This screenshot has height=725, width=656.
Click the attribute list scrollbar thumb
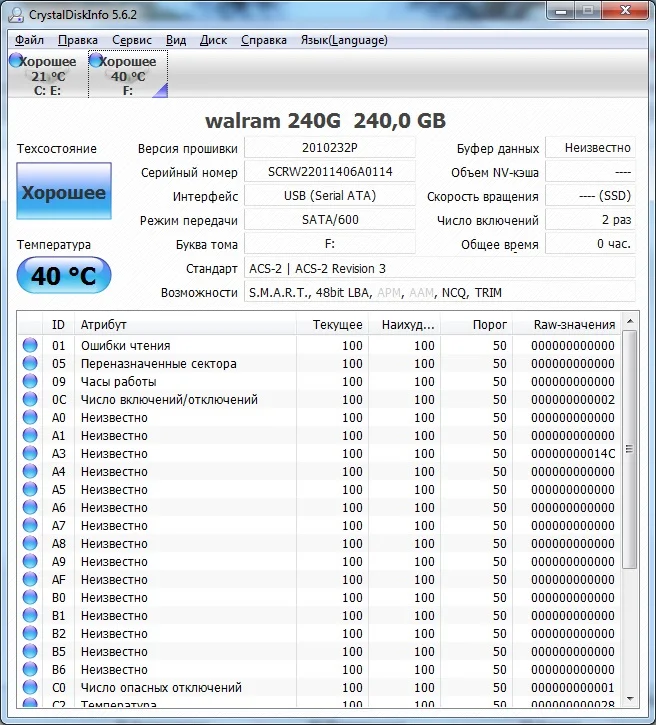630,449
